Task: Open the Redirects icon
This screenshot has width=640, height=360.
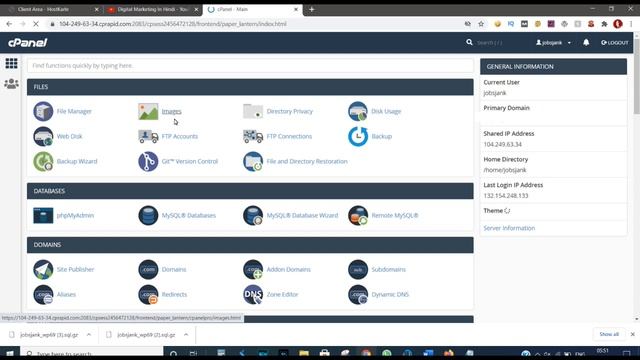Action: pyautogui.click(x=148, y=294)
